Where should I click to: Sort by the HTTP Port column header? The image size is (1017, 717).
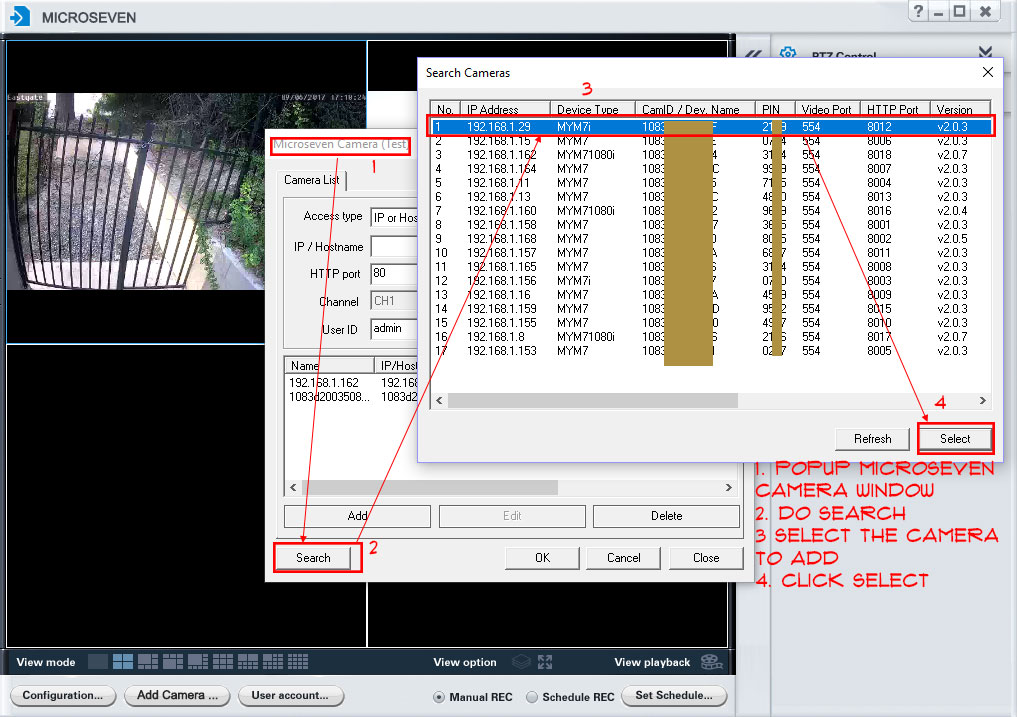[x=895, y=109]
